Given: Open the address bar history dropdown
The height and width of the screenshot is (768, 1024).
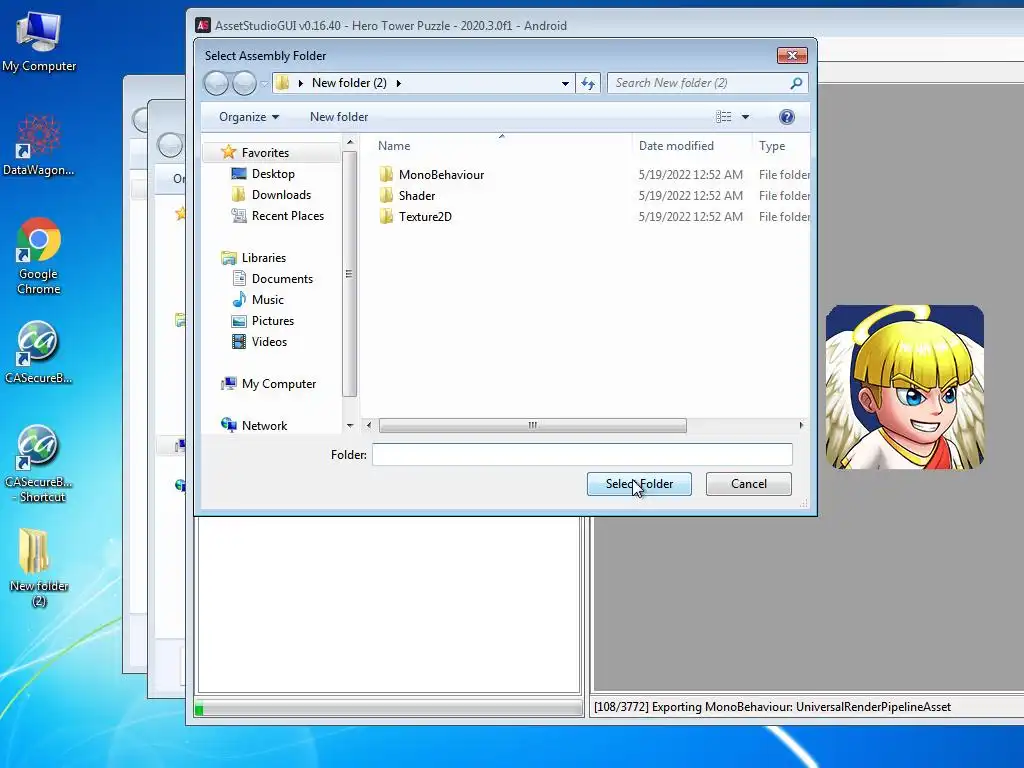Looking at the screenshot, I should 565,84.
